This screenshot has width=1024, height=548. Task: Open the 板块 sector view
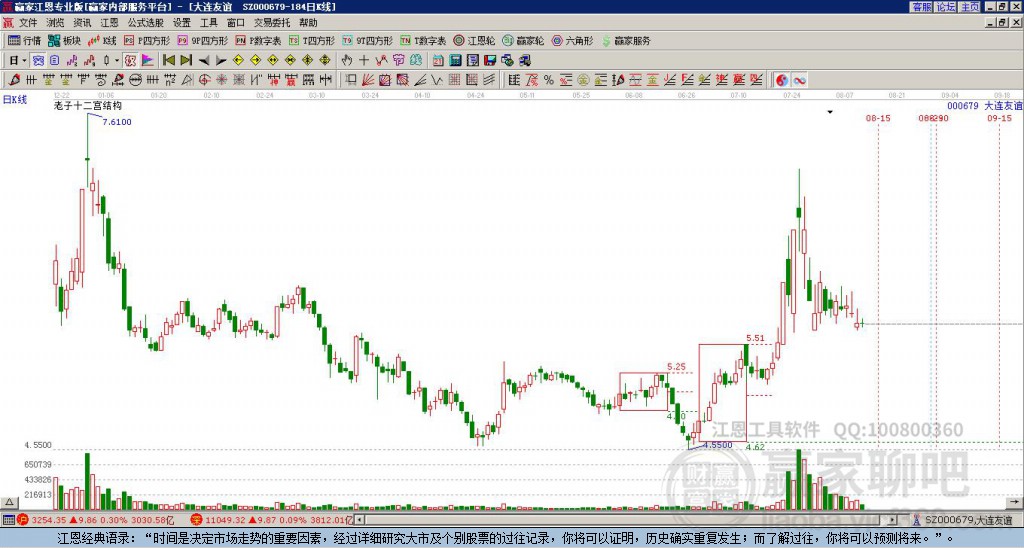tap(64, 40)
